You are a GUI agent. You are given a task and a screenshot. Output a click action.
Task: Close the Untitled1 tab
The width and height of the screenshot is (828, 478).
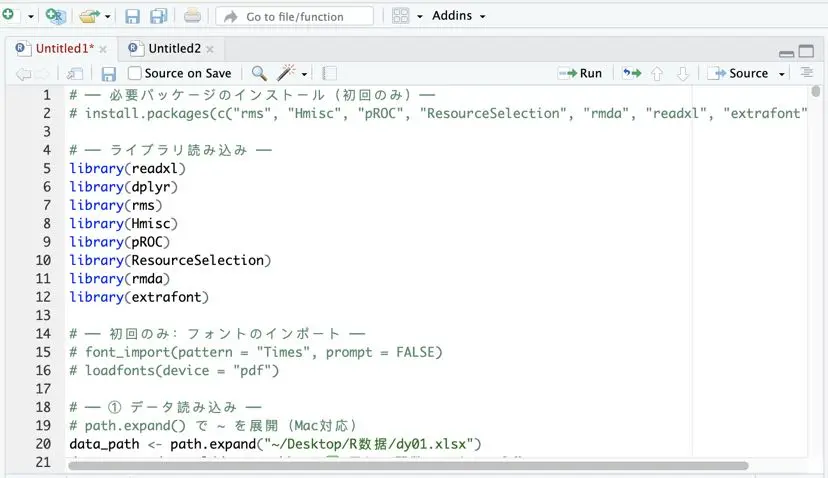click(103, 50)
